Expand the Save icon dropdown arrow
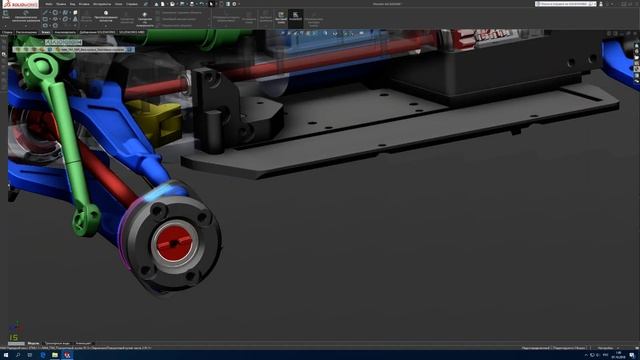The height and width of the screenshot is (360, 640). click(x=187, y=4)
